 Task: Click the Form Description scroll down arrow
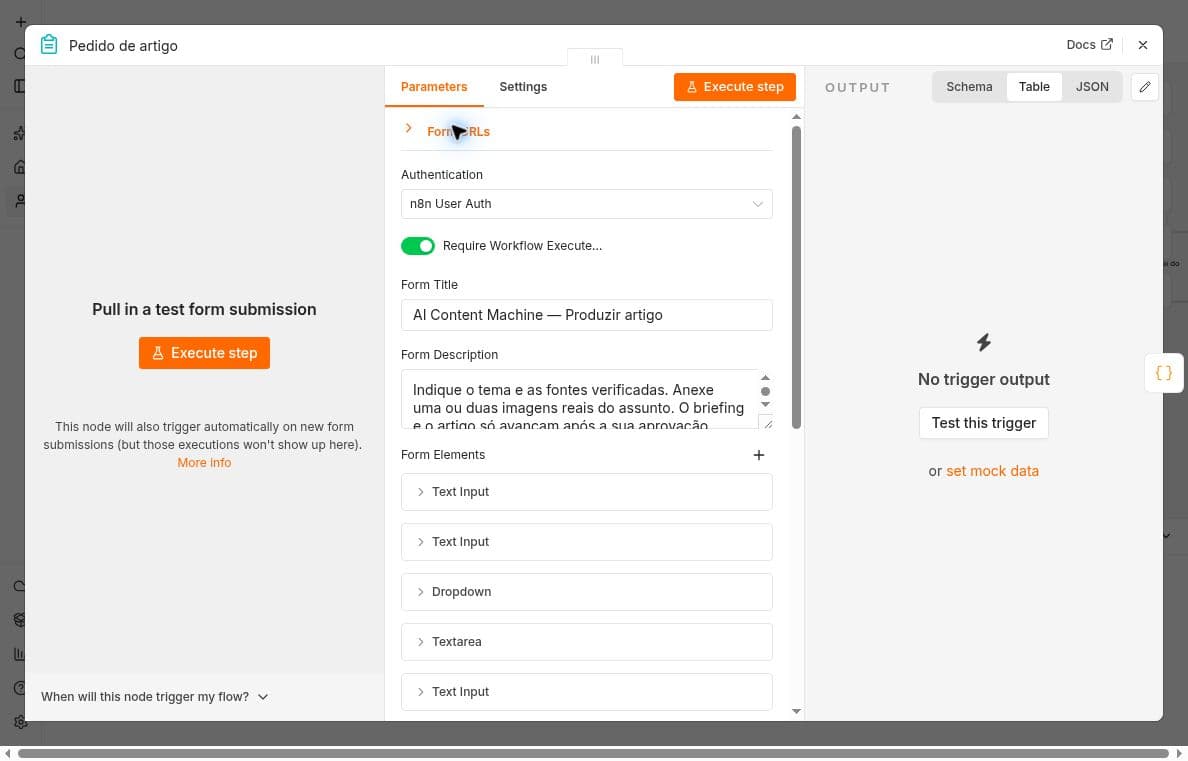(765, 405)
